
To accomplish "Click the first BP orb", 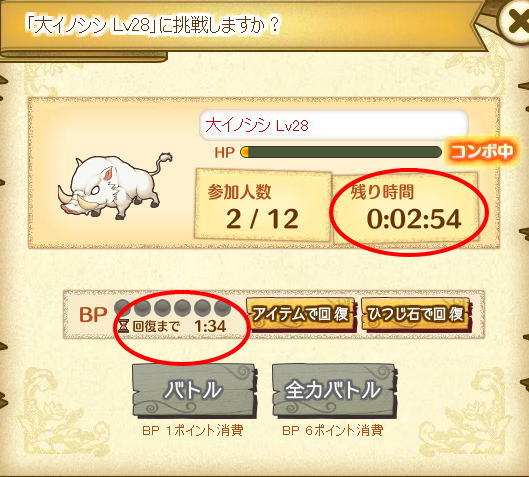I will pyautogui.click(x=122, y=308).
